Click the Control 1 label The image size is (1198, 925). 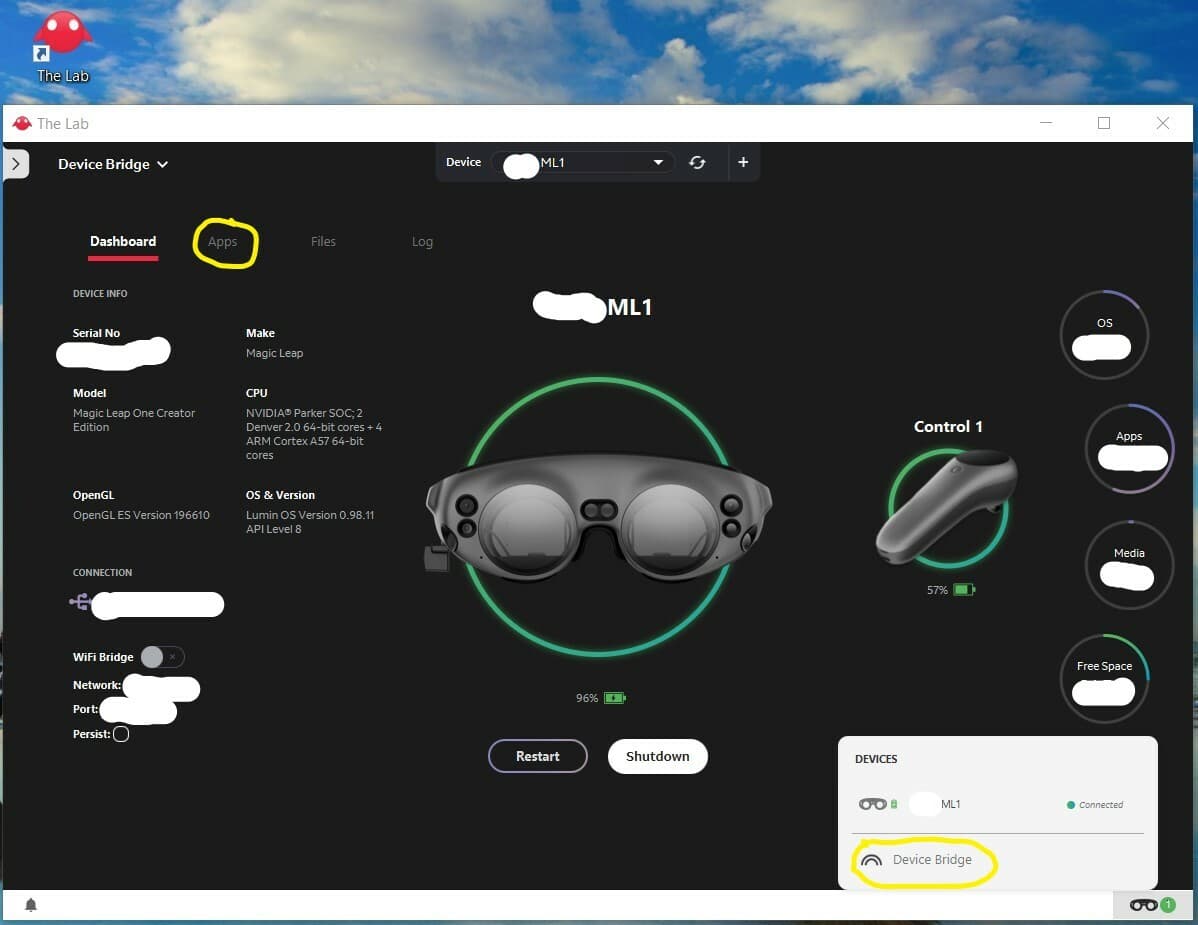(948, 426)
